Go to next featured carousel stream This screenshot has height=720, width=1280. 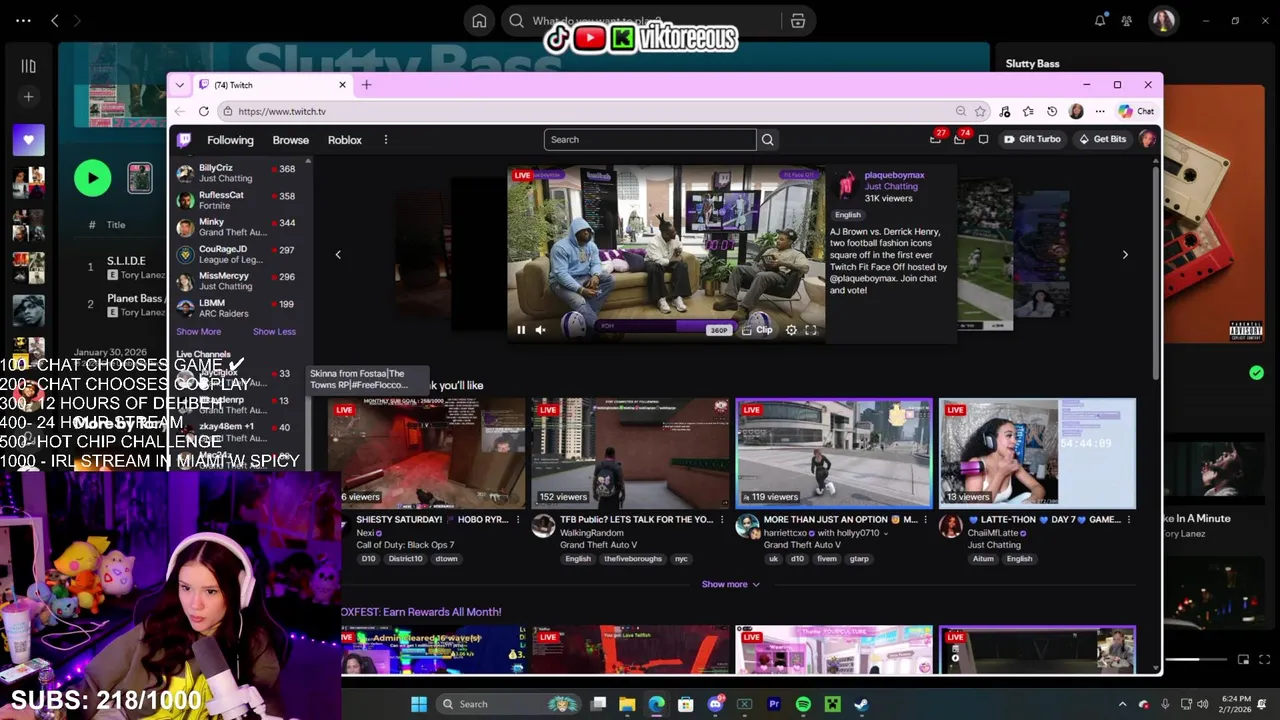click(1125, 255)
